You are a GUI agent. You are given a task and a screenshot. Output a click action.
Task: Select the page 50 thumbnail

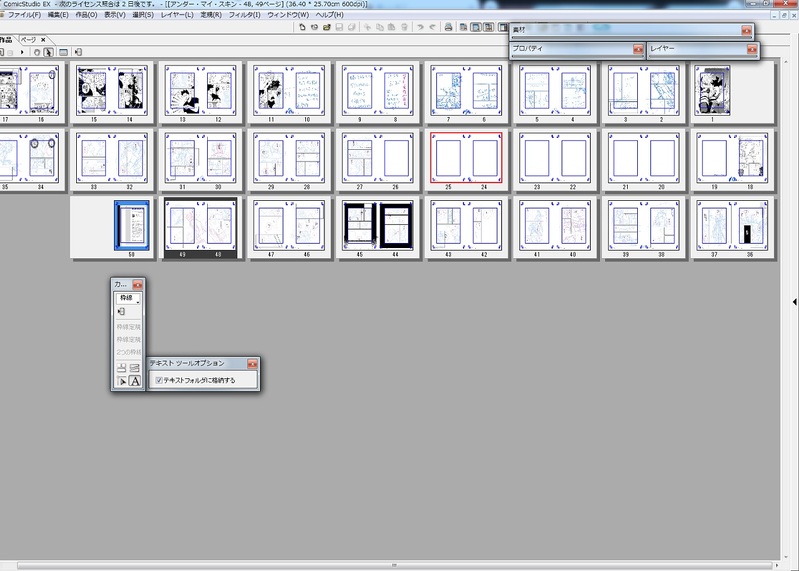(132, 226)
